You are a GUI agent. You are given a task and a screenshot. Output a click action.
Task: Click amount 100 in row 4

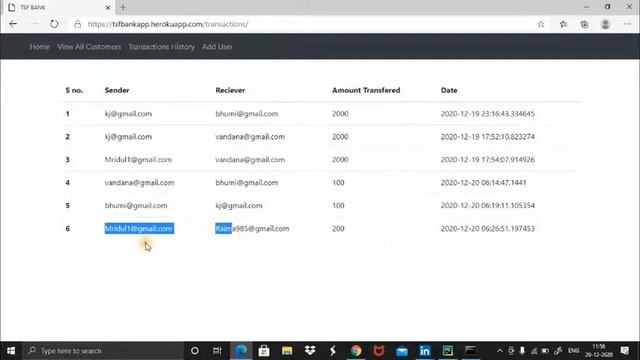pyautogui.click(x=338, y=182)
